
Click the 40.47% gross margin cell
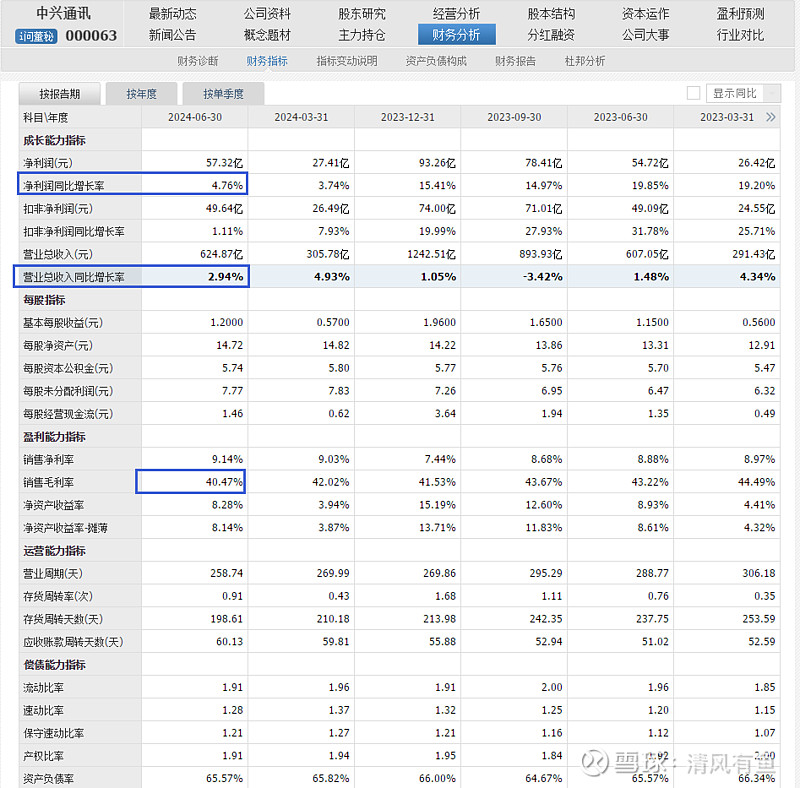point(191,482)
